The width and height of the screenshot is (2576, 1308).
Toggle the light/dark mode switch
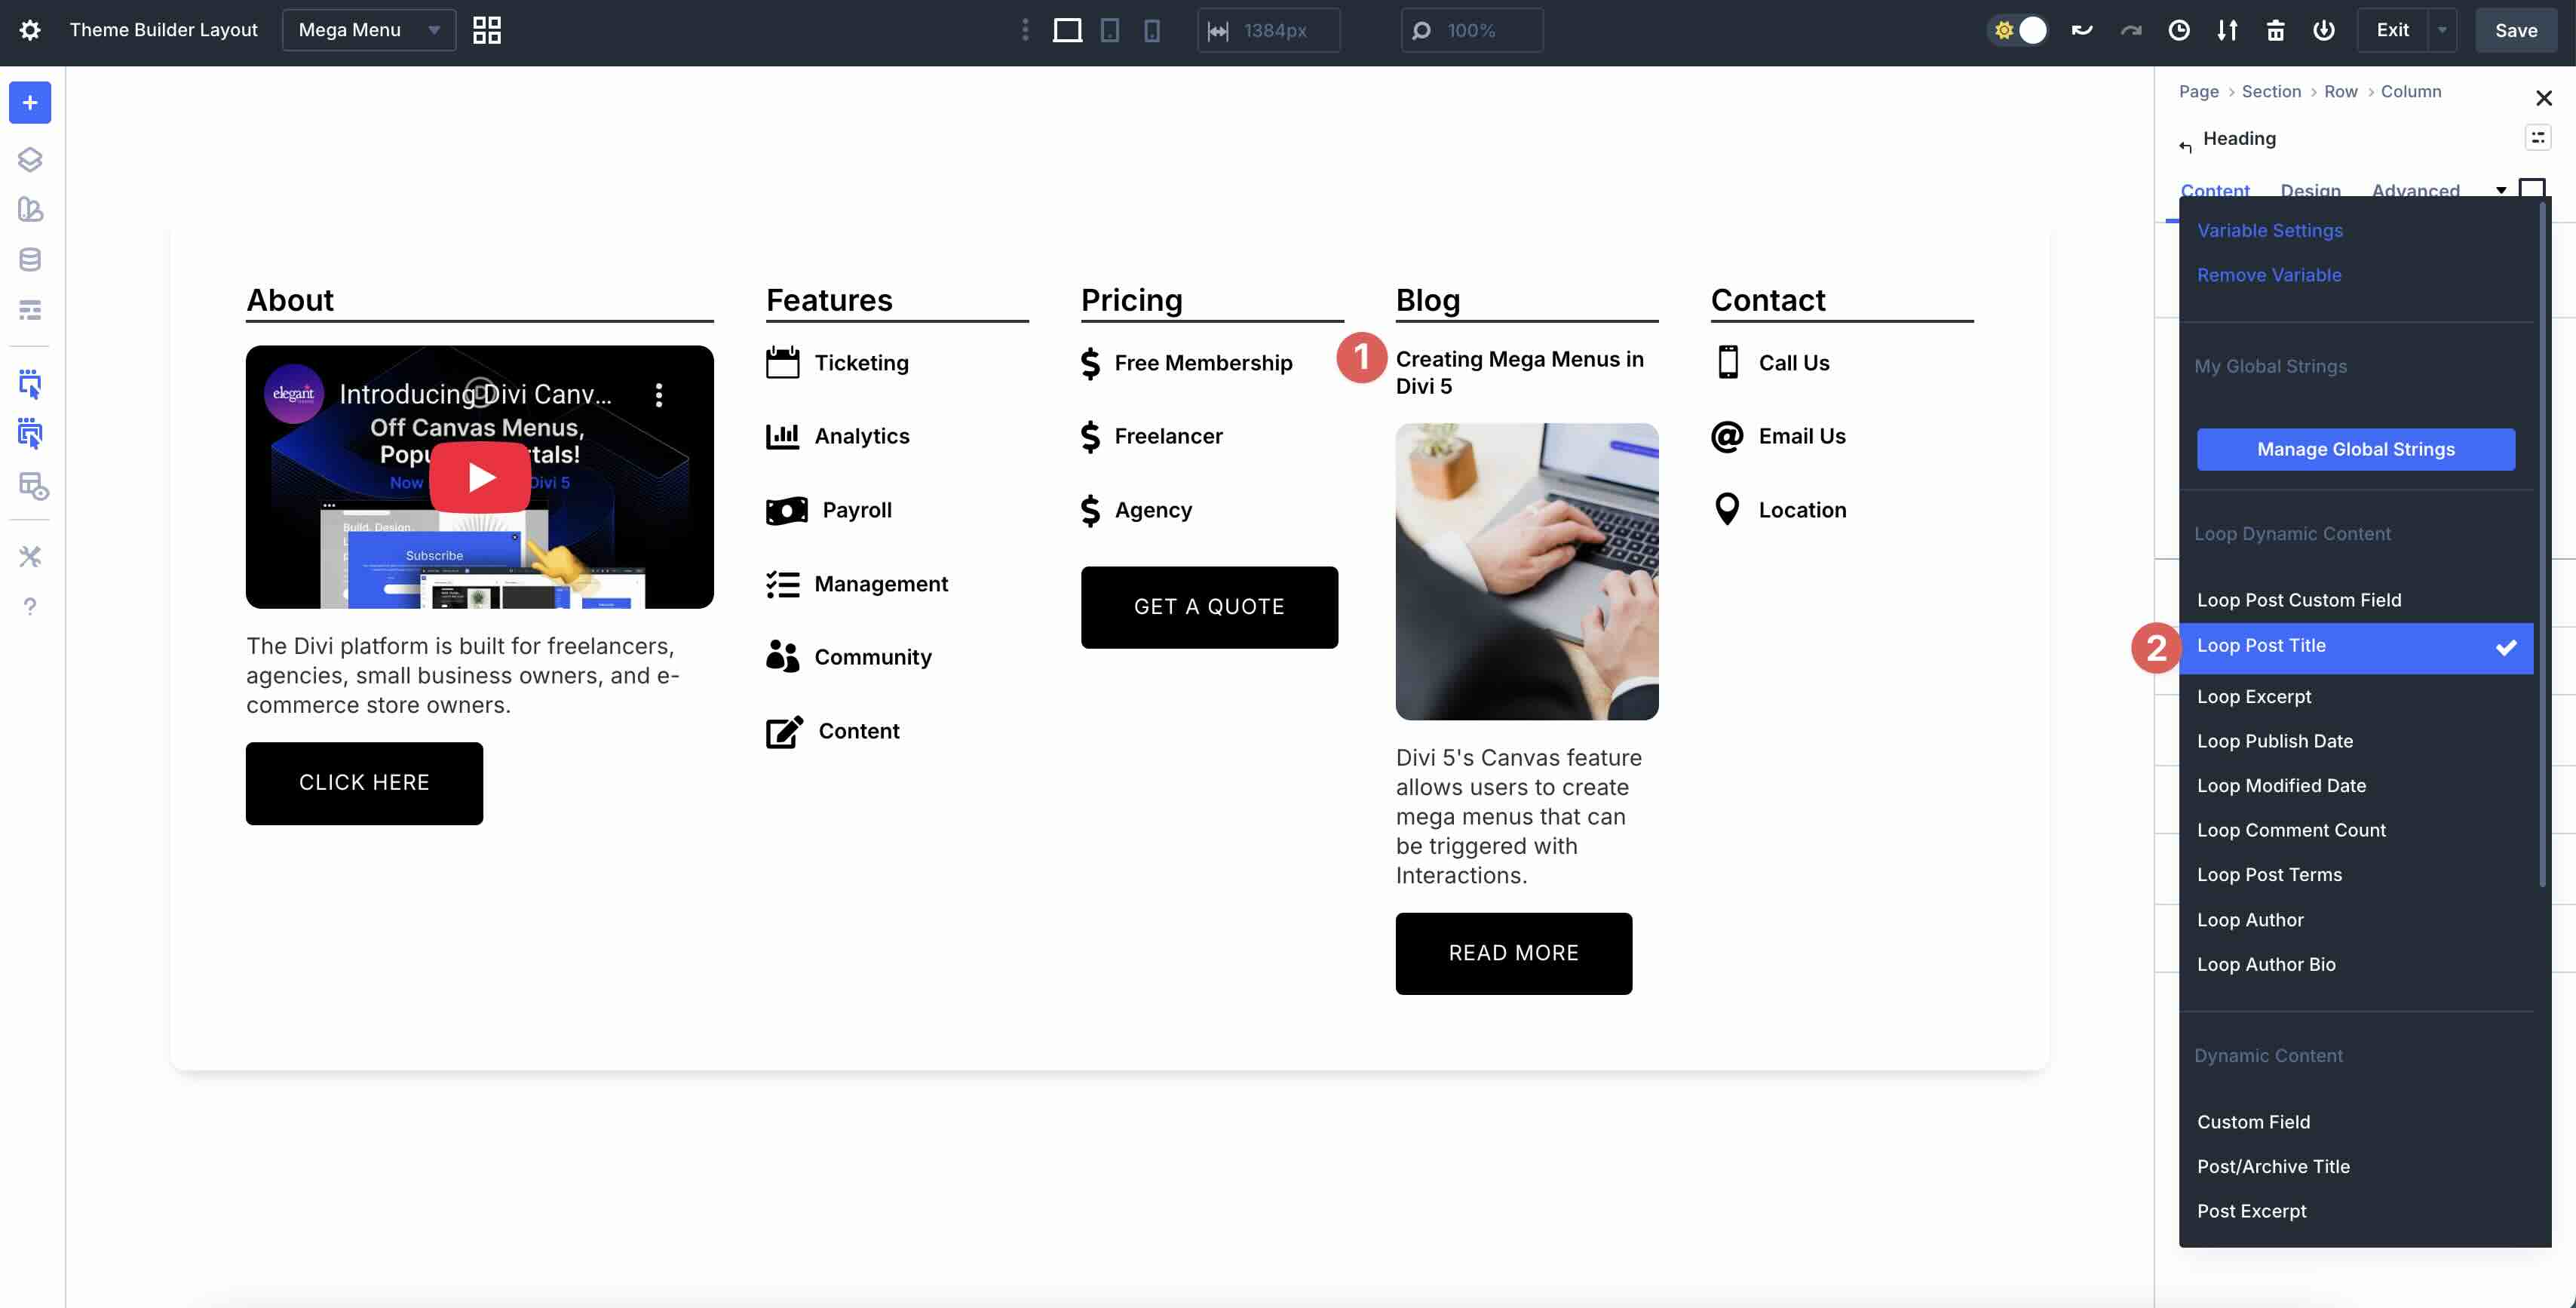pos(2018,30)
